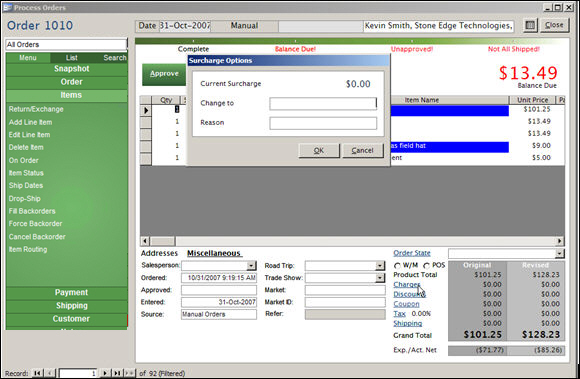
Task: Expand the Trade Show dropdown
Action: [x=380, y=278]
